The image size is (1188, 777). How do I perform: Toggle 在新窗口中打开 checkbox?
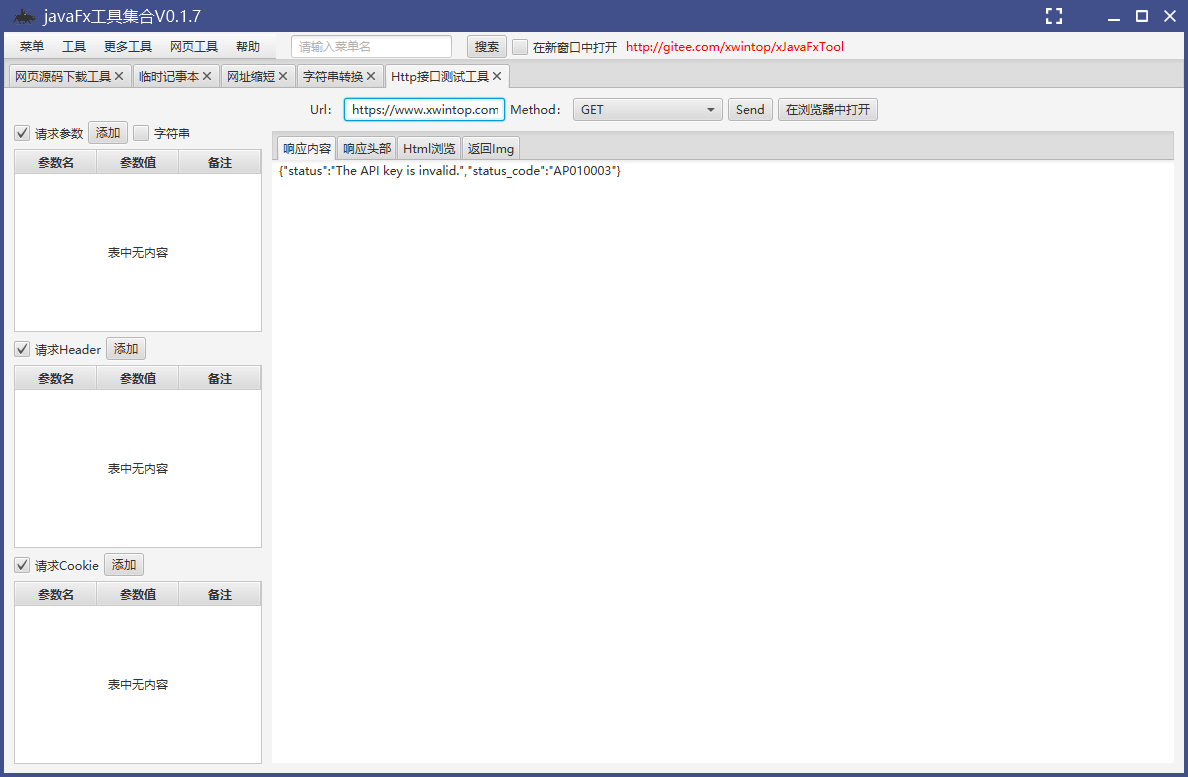point(520,47)
